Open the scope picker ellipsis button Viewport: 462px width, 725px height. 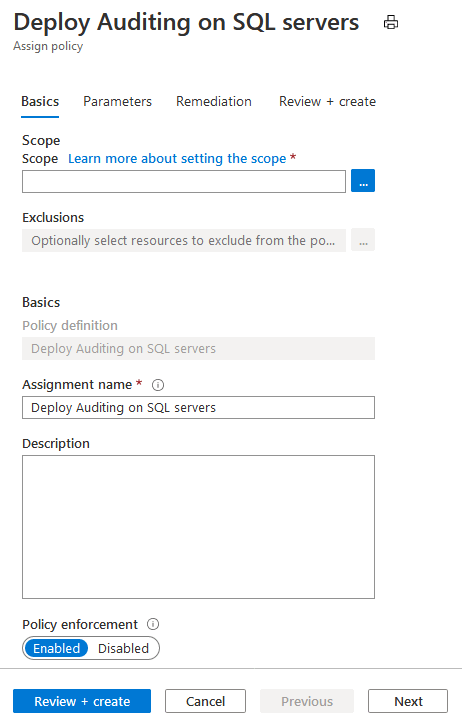(363, 181)
